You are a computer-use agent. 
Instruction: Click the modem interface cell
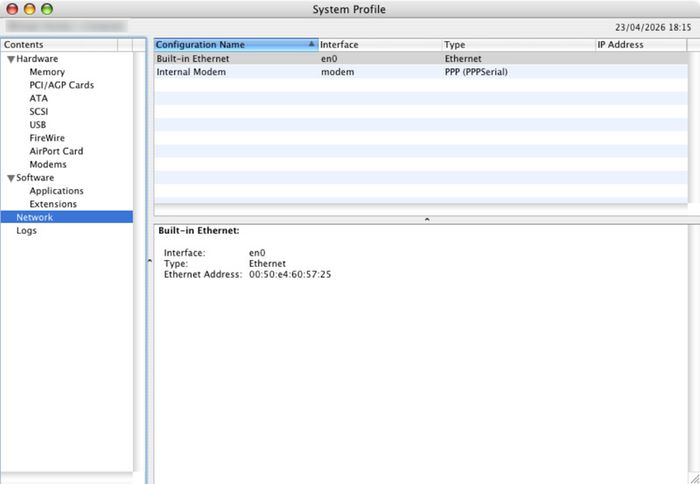(x=338, y=72)
